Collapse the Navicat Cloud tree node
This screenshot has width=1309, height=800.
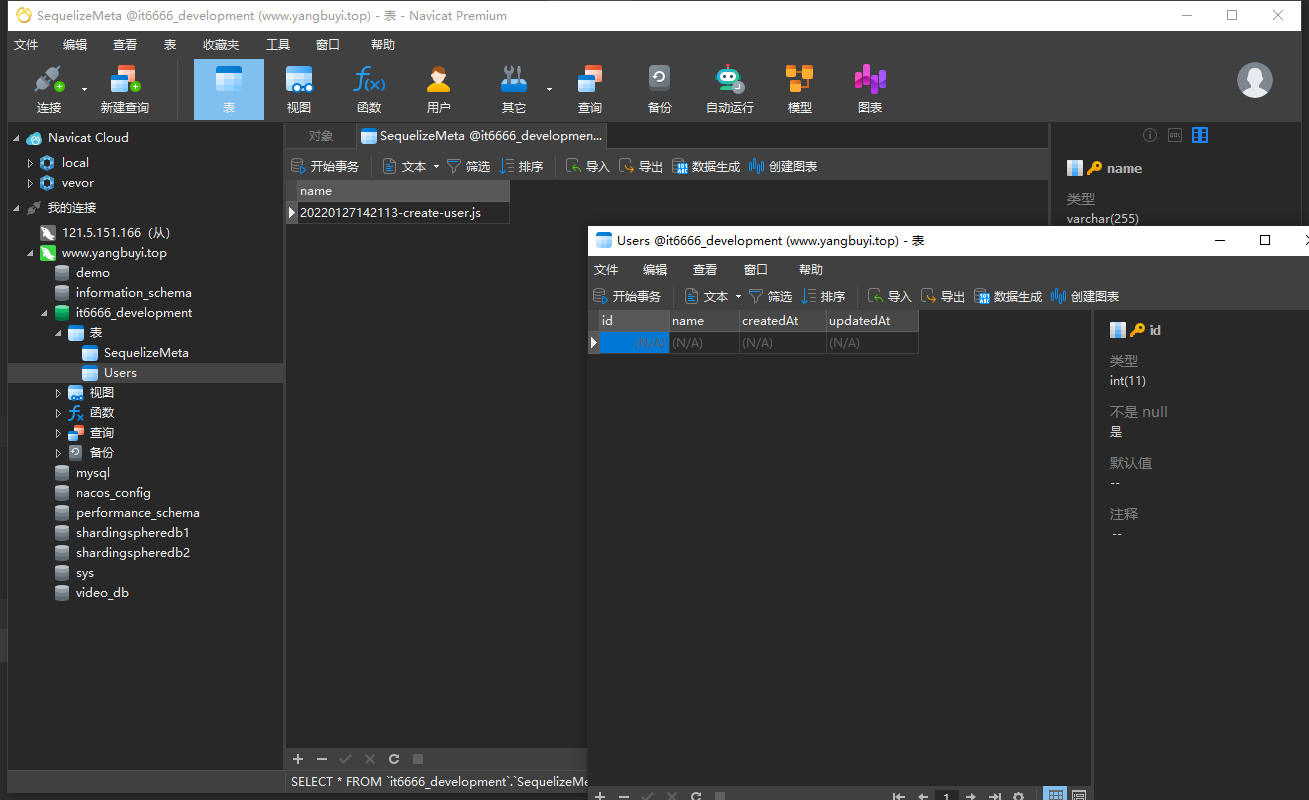point(16,138)
